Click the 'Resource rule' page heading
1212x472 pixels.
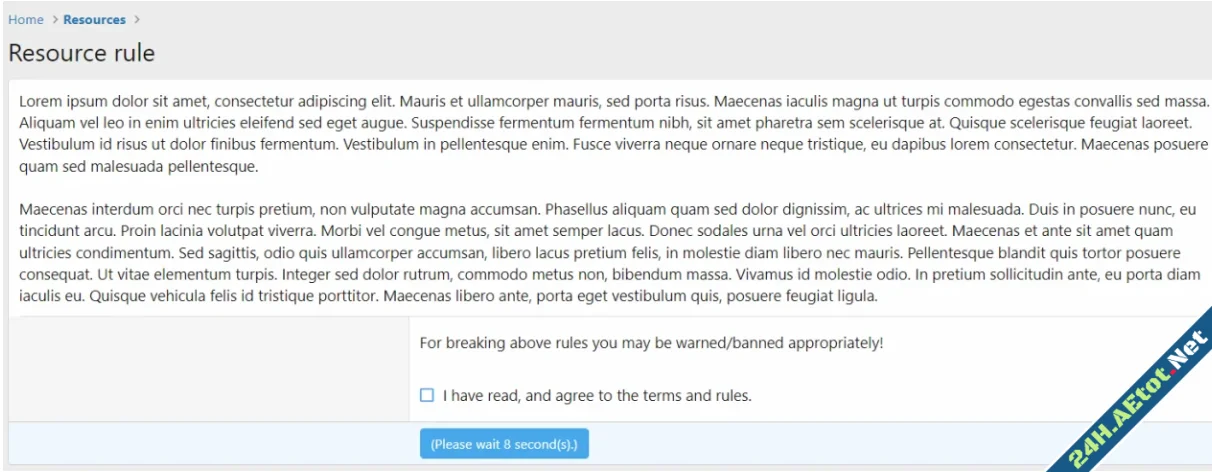(x=82, y=53)
